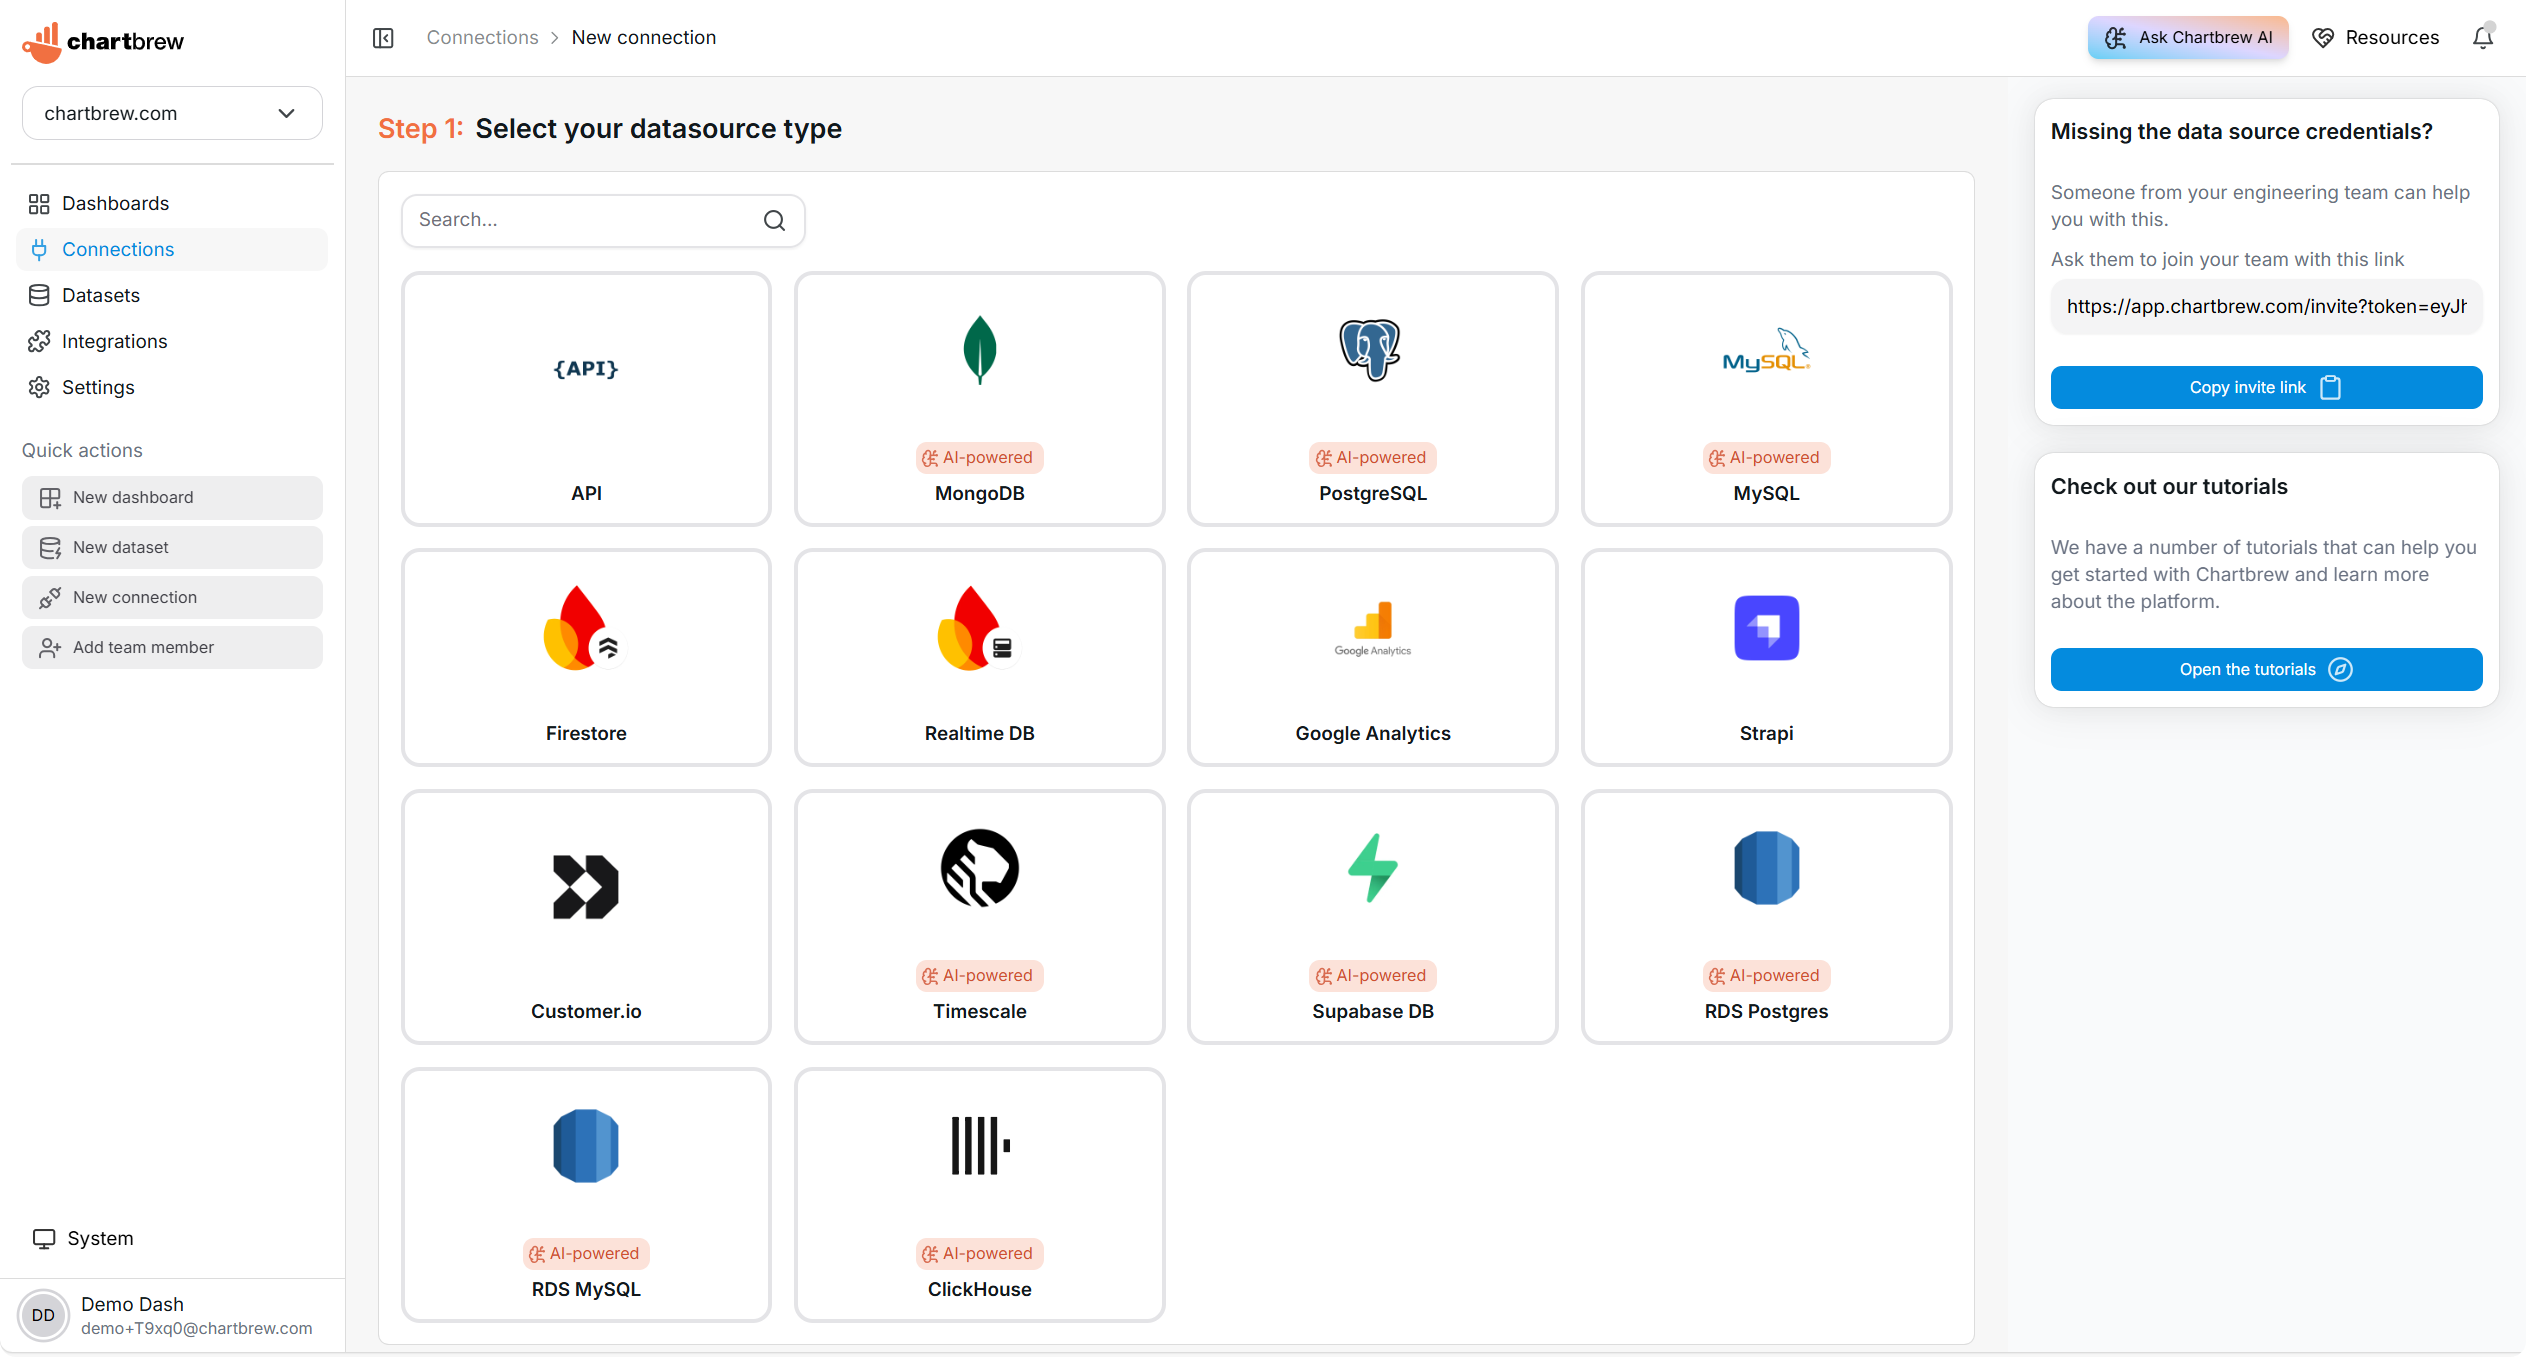This screenshot has width=2526, height=1357.
Task: Click the Copy invite link button
Action: [x=2265, y=387]
